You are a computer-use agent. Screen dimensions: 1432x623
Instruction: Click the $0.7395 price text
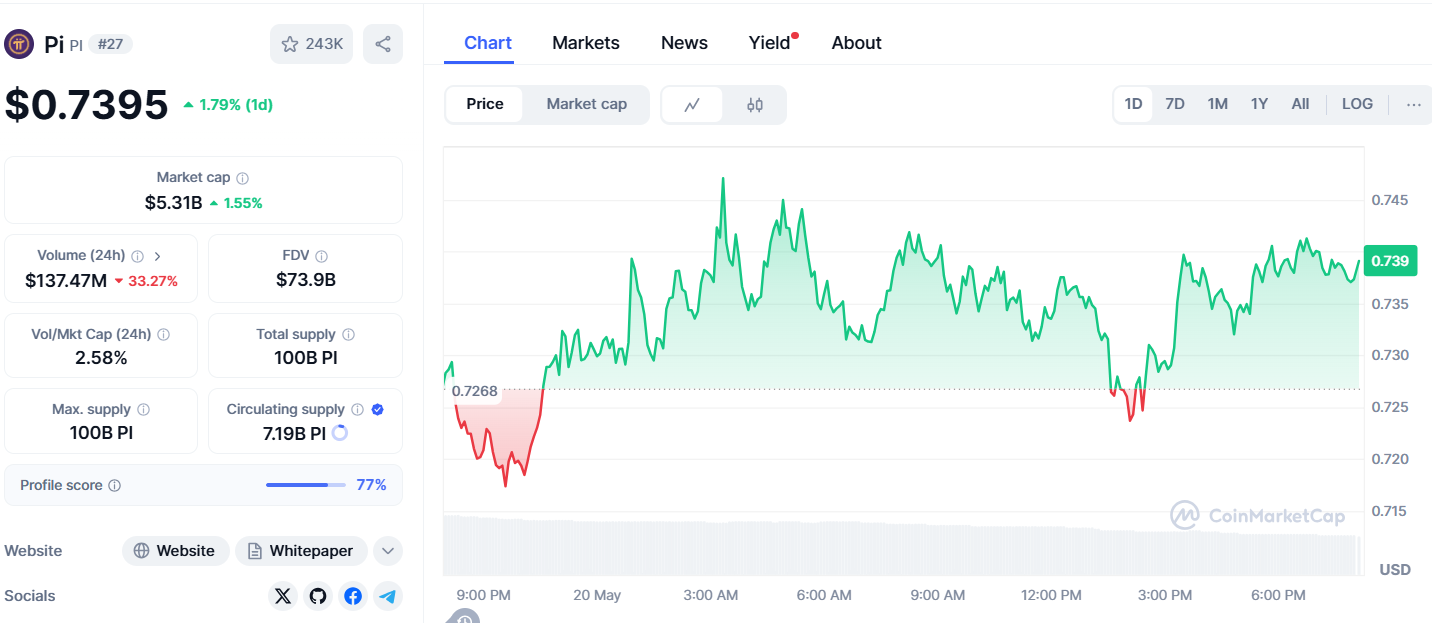click(86, 105)
